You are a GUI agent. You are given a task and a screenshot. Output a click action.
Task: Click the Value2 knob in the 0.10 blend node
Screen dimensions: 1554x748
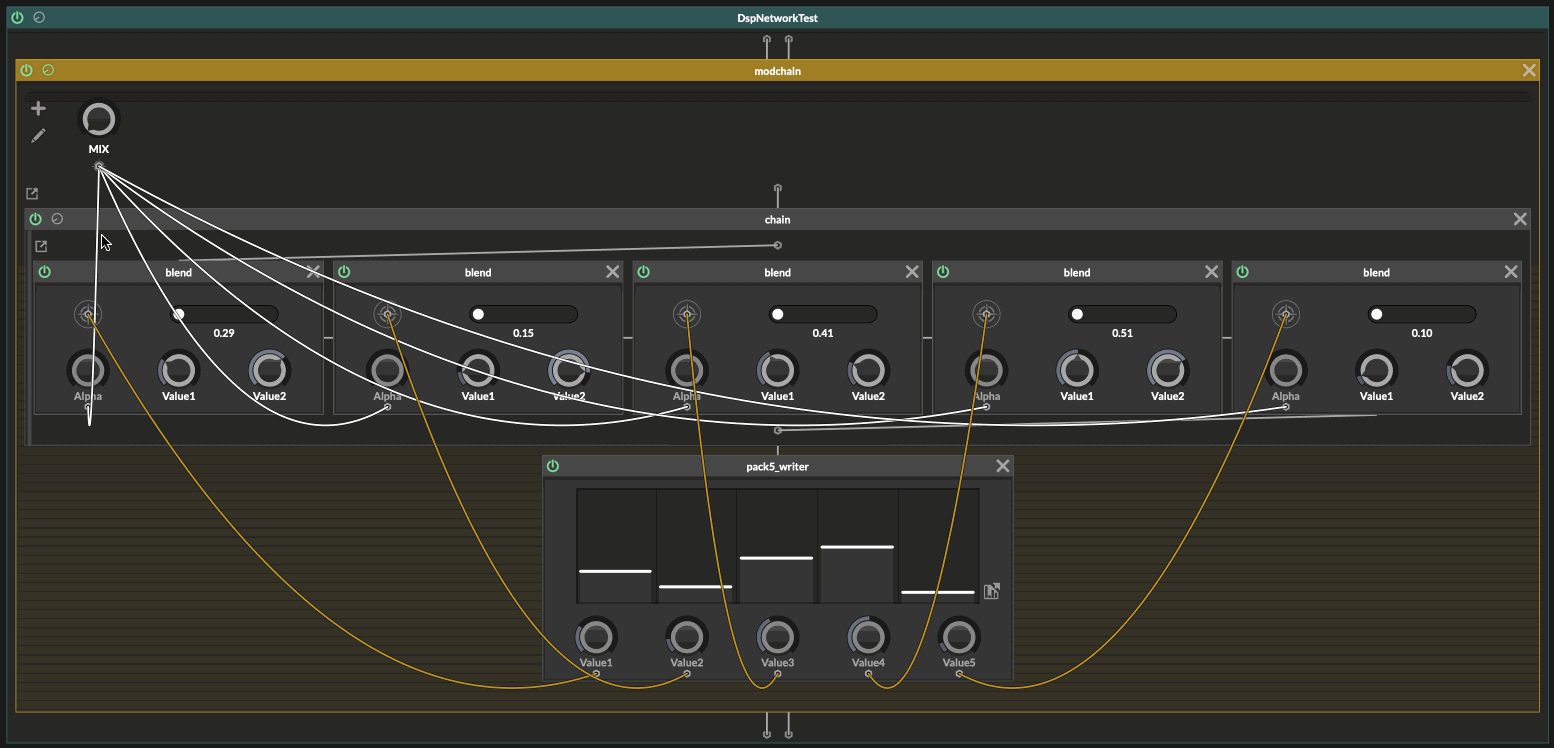1467,370
